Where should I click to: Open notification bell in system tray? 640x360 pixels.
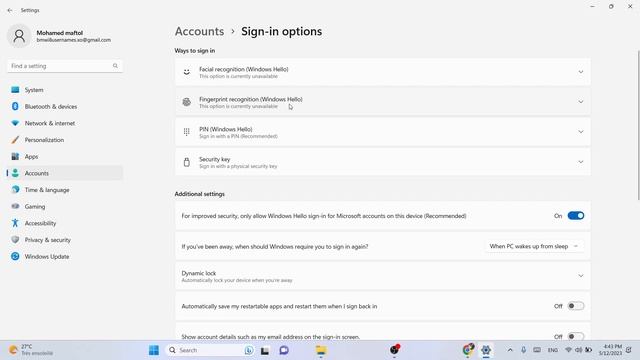point(629,350)
